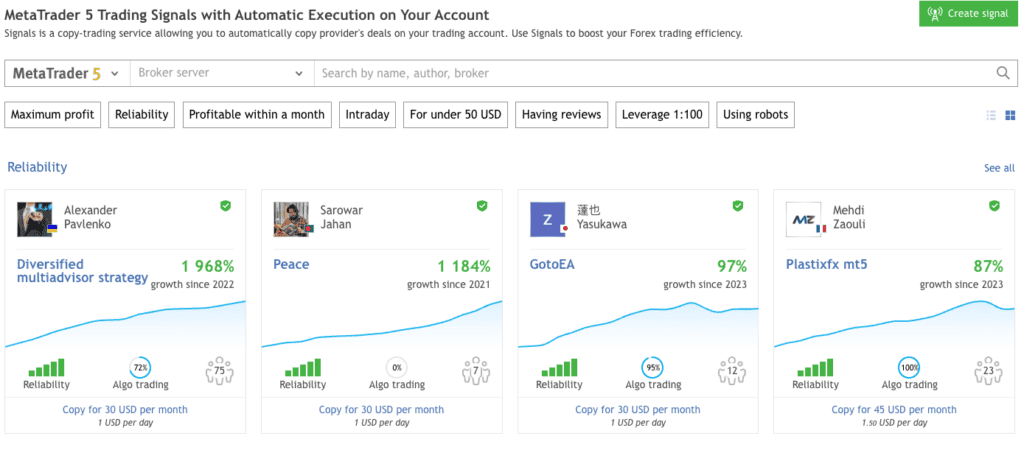This screenshot has width=1024, height=450.
Task: Click the 87% growth value
Action: click(x=988, y=266)
